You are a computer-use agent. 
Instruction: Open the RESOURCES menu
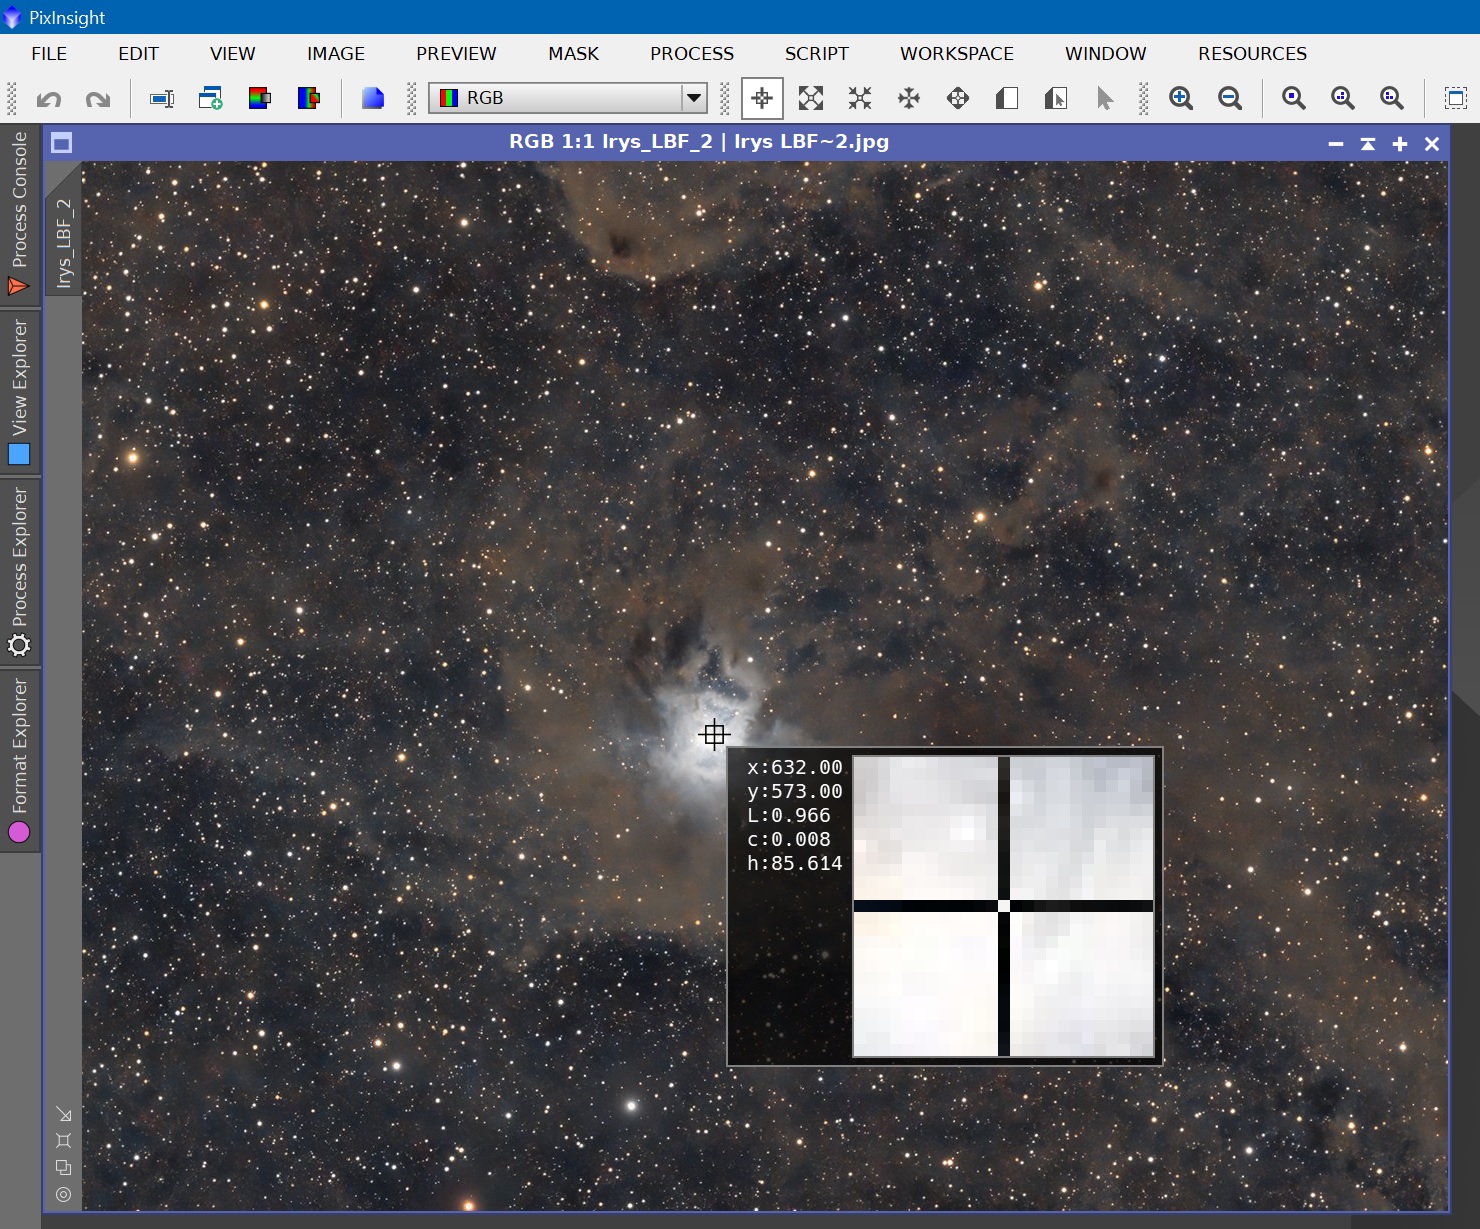[1253, 54]
